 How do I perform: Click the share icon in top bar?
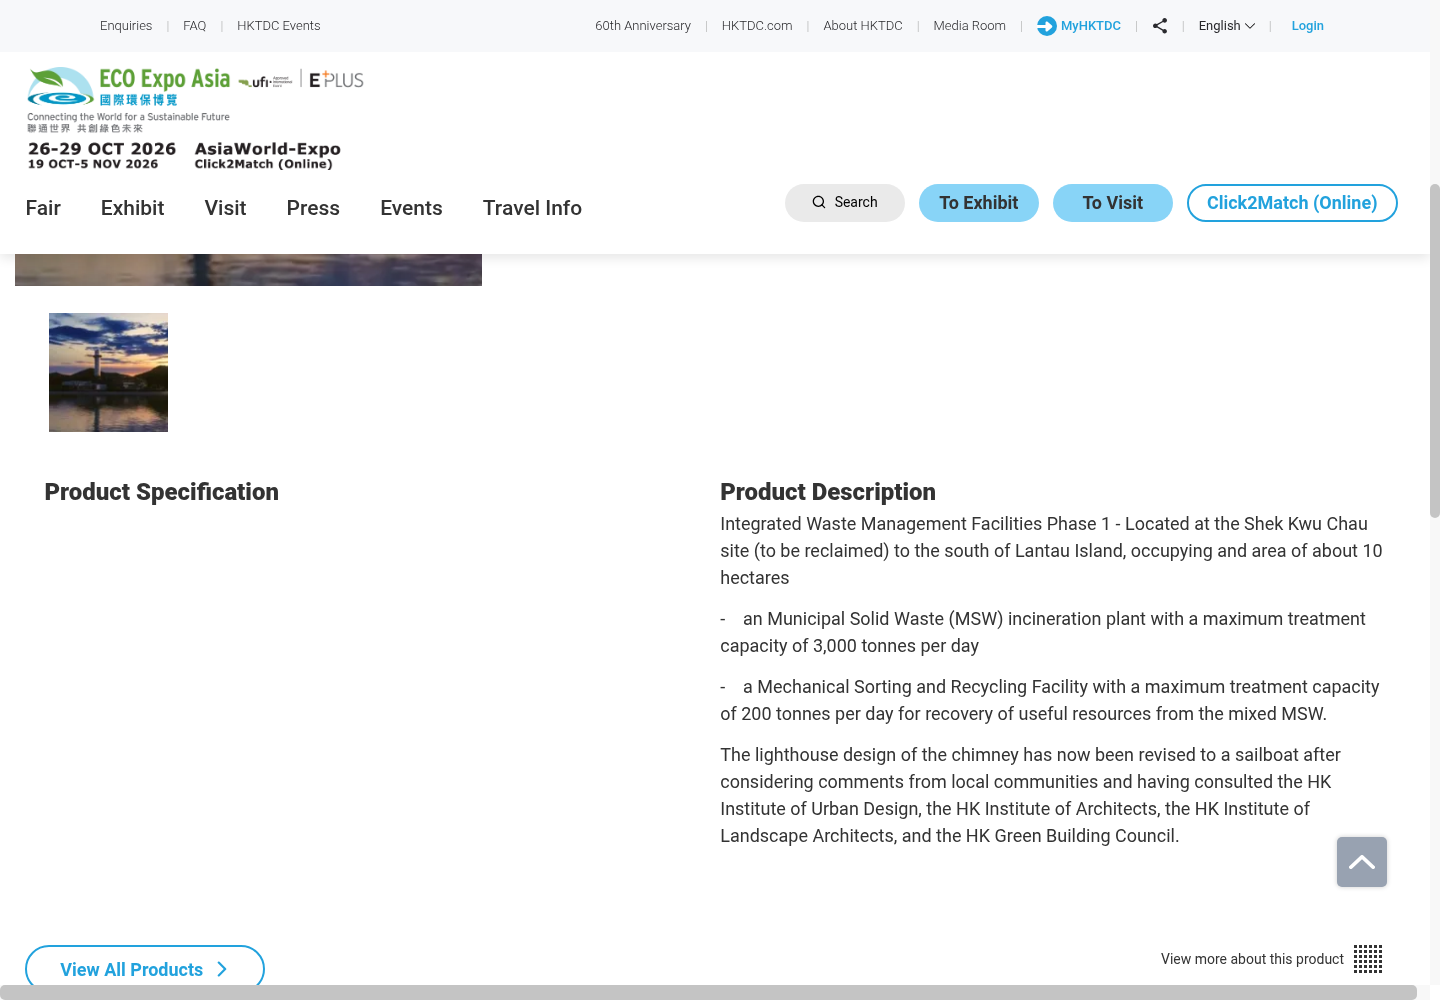[1160, 26]
